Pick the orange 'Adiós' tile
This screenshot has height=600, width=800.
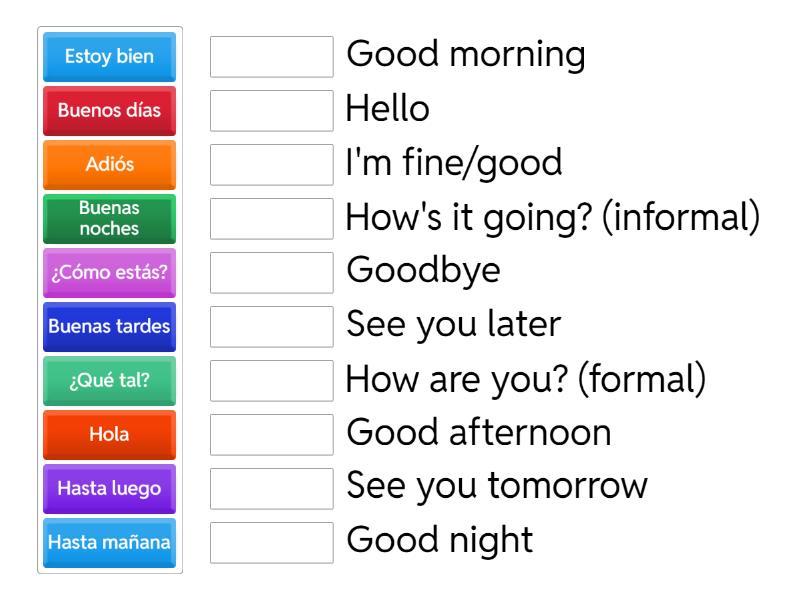(x=110, y=165)
